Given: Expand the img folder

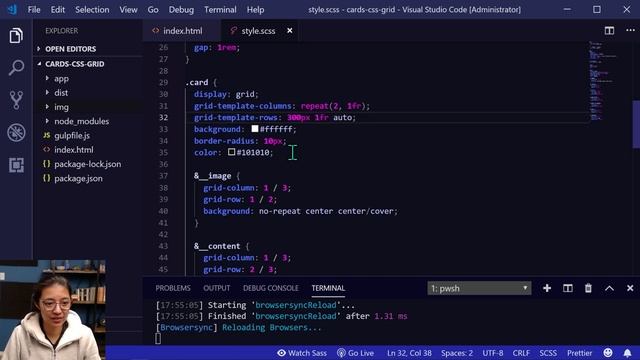Looking at the screenshot, I should (x=61, y=107).
